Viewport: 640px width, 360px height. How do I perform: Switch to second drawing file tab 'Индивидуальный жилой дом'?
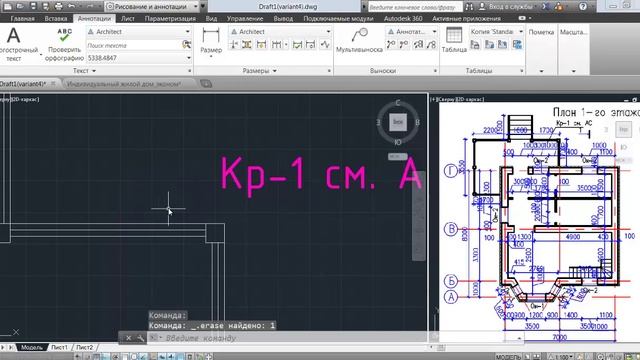[124, 84]
